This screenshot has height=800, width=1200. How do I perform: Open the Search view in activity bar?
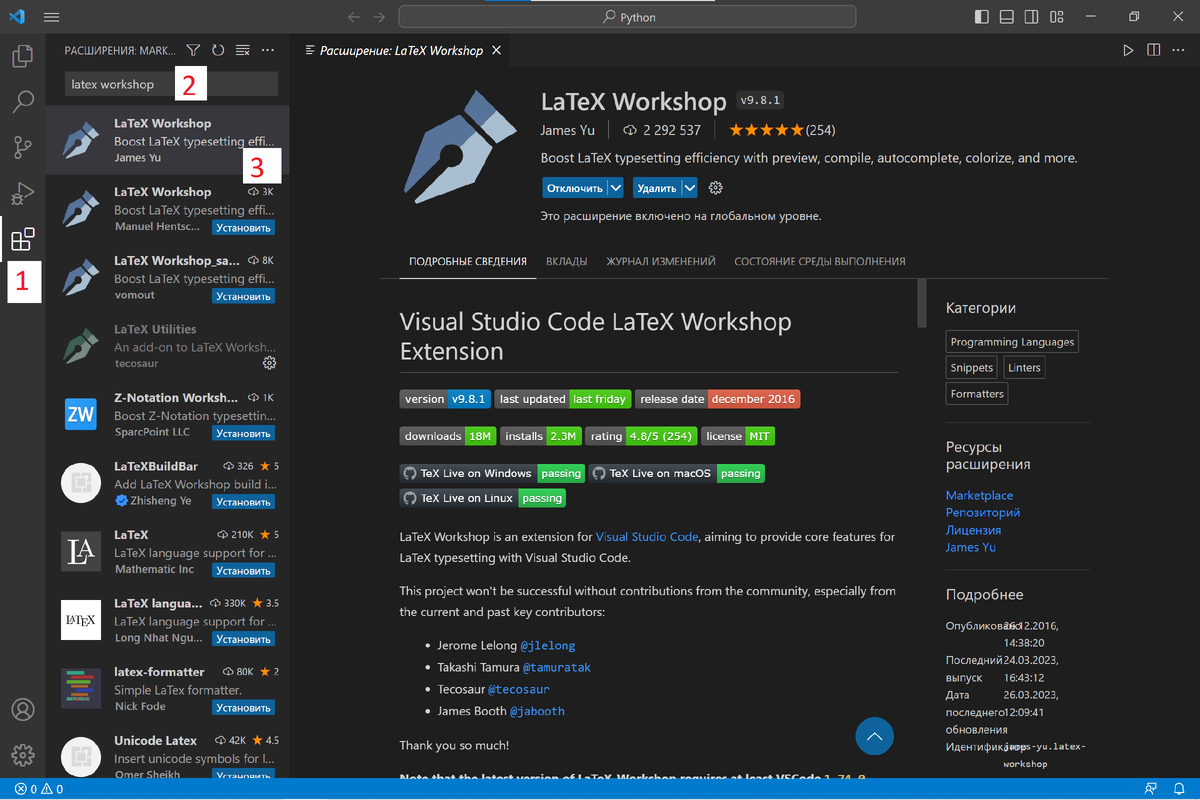click(22, 101)
